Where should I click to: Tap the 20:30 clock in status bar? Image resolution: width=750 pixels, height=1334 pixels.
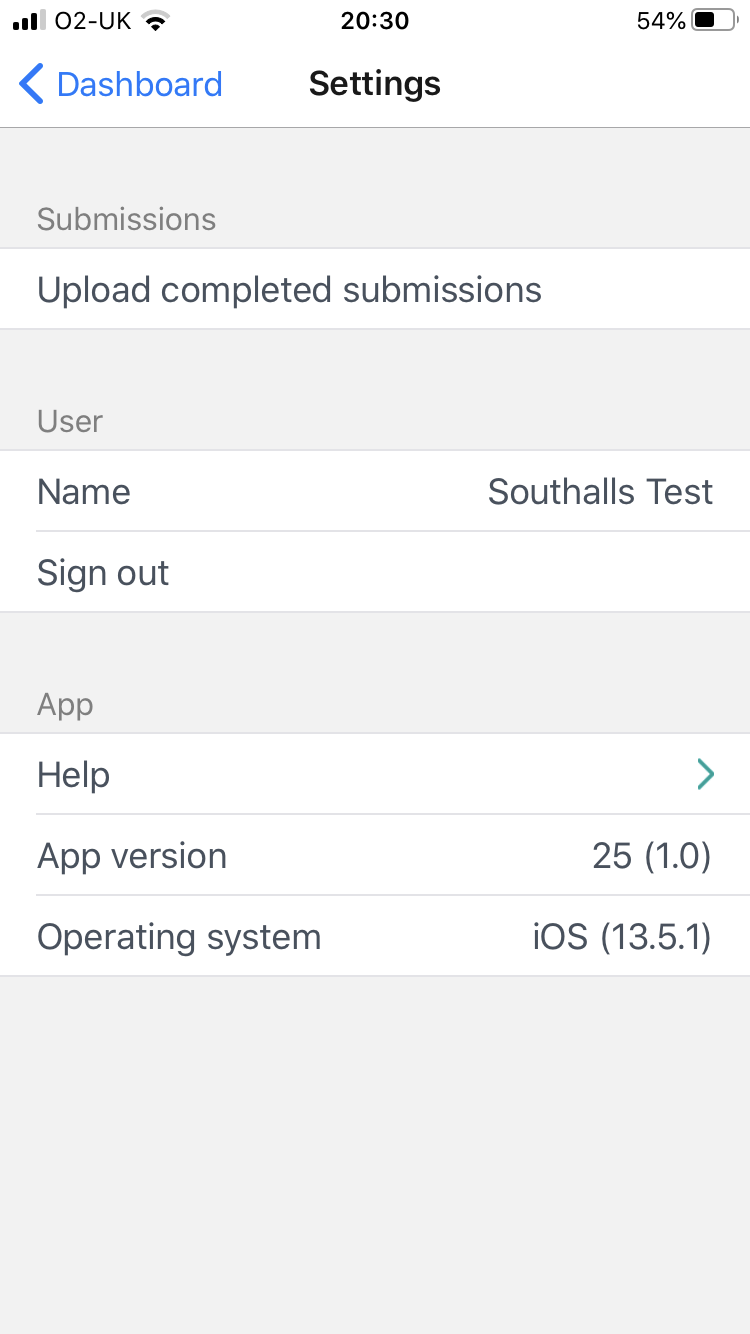375,20
